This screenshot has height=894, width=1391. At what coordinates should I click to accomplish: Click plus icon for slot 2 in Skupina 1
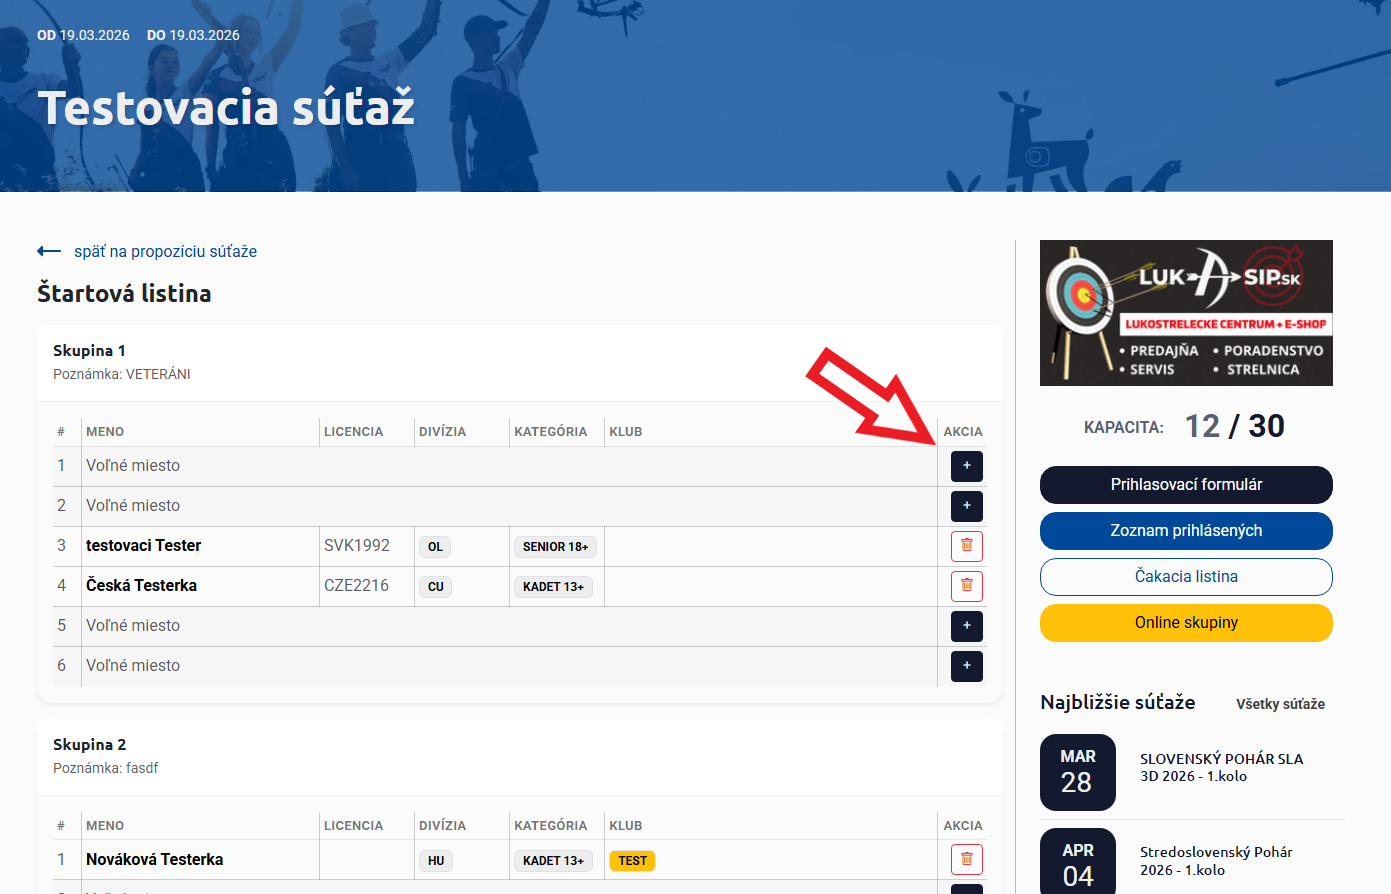pyautogui.click(x=966, y=506)
